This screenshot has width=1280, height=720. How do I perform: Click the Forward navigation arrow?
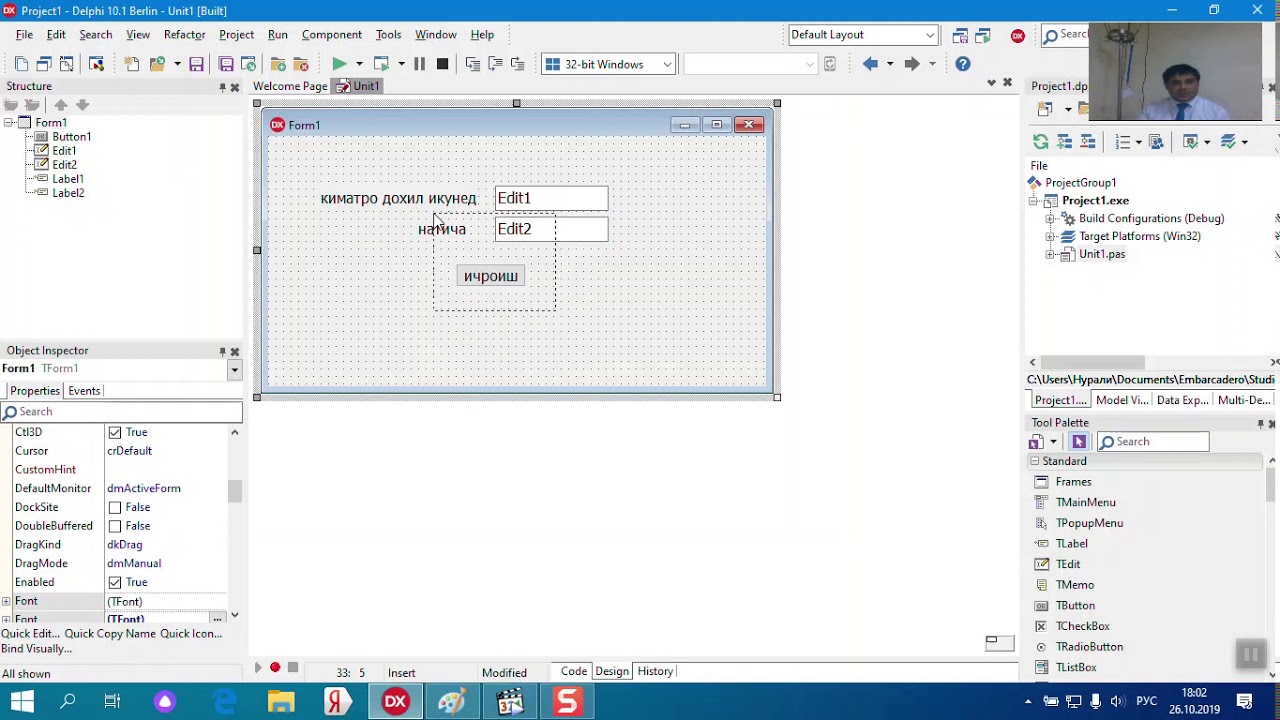pyautogui.click(x=912, y=64)
